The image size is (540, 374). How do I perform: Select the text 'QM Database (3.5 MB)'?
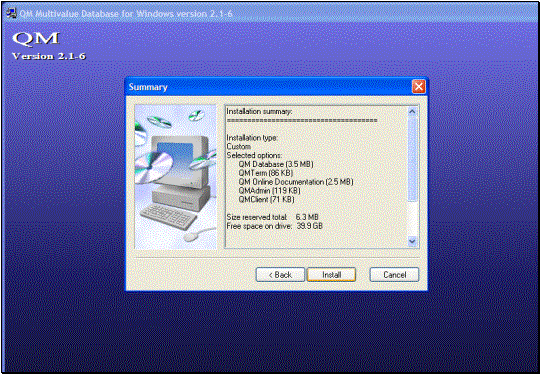point(276,164)
